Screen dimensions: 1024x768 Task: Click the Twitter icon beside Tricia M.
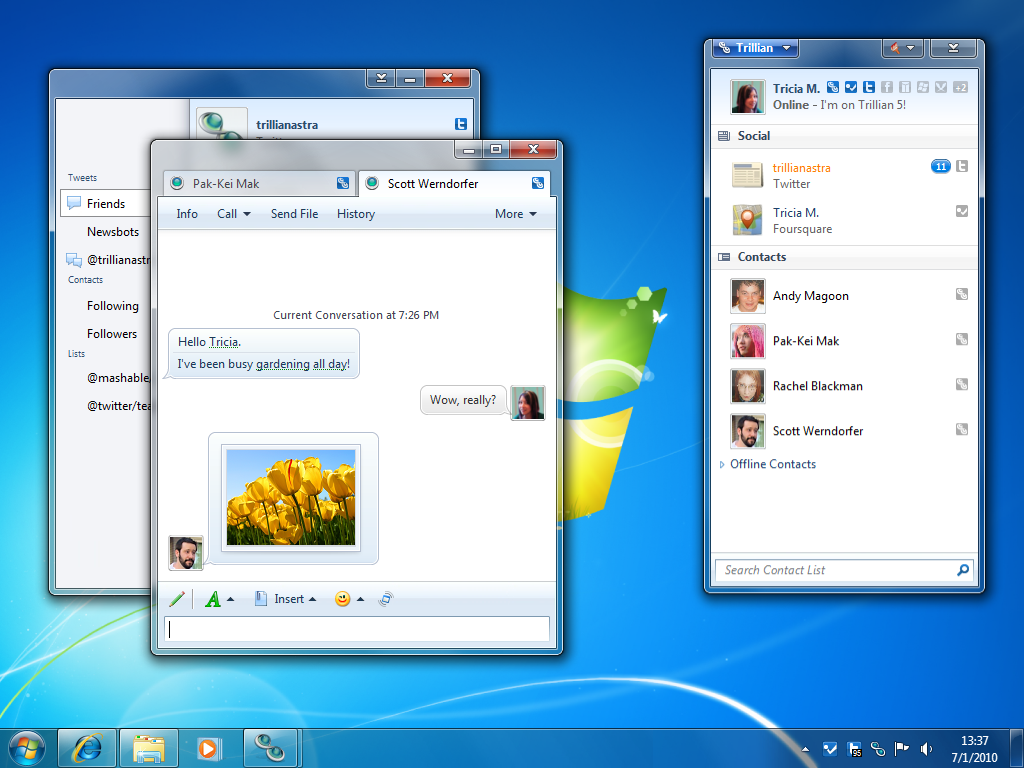869,87
